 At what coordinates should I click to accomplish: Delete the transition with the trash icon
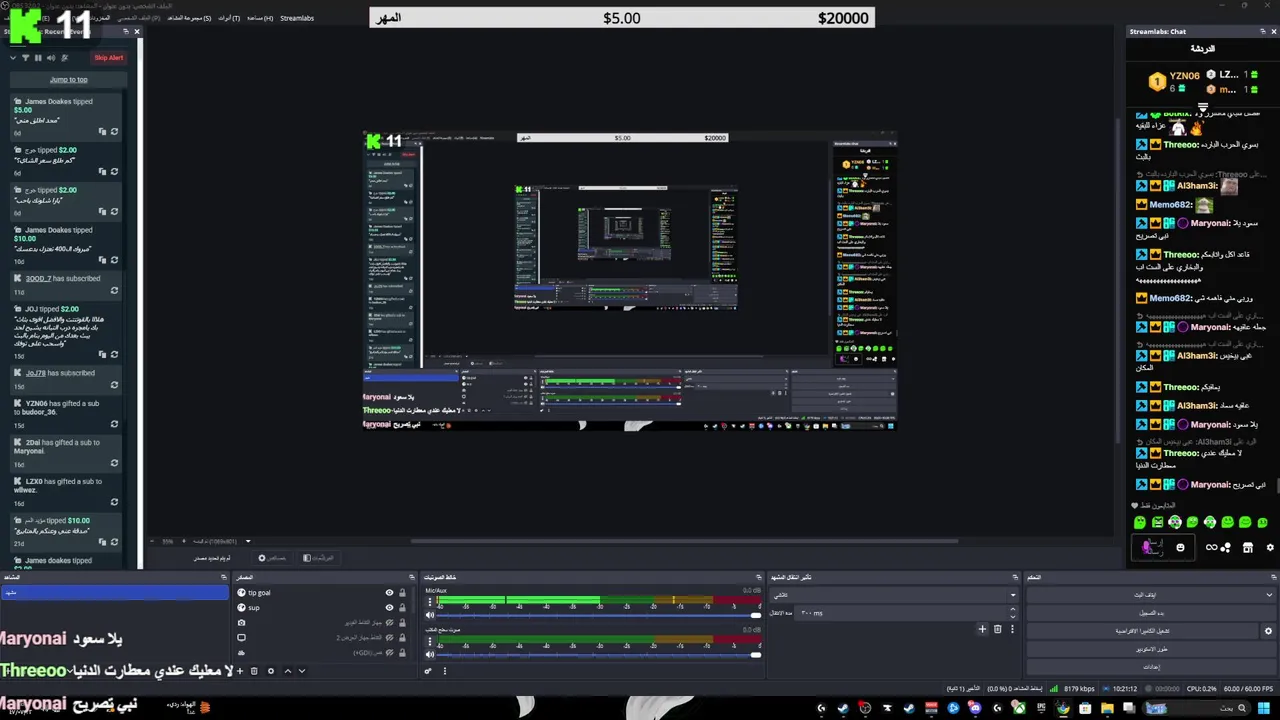click(x=997, y=629)
